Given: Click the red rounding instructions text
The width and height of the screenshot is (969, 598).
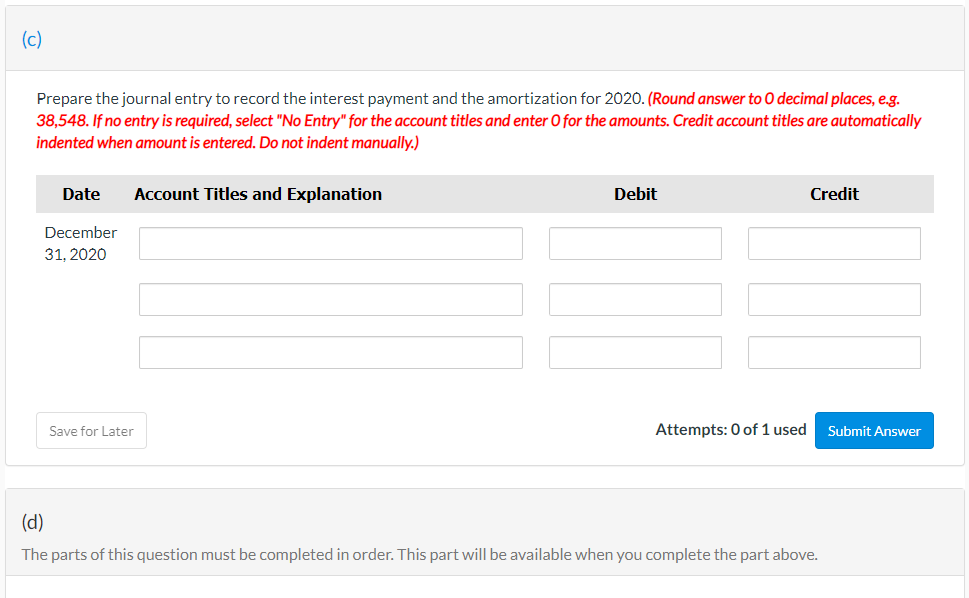Looking at the screenshot, I should tap(479, 120).
